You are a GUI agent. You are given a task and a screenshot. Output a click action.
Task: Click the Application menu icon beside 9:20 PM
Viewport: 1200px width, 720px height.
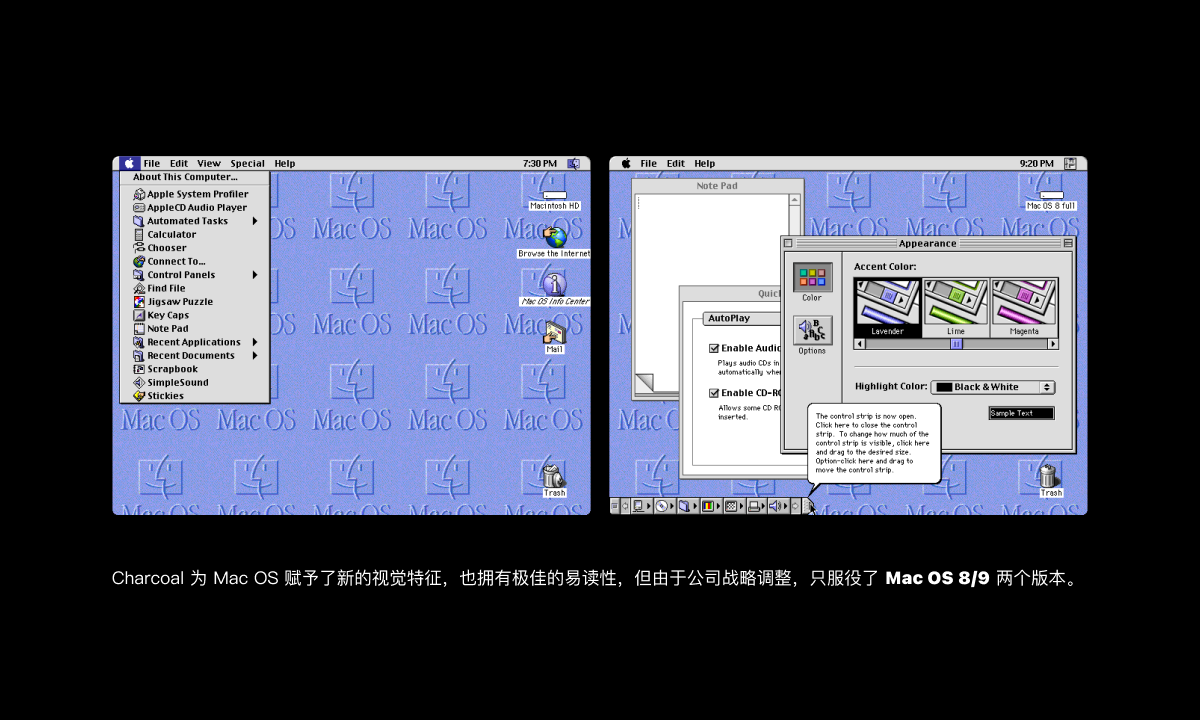(x=1070, y=163)
